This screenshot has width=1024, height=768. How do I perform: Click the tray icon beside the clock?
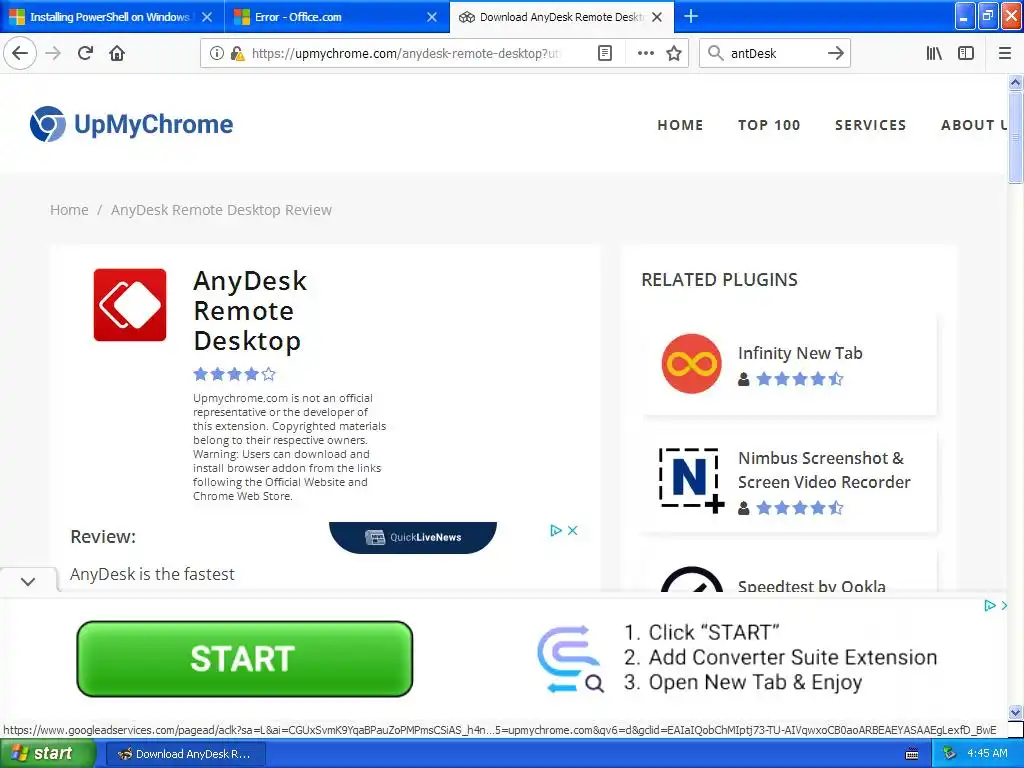(x=950, y=754)
